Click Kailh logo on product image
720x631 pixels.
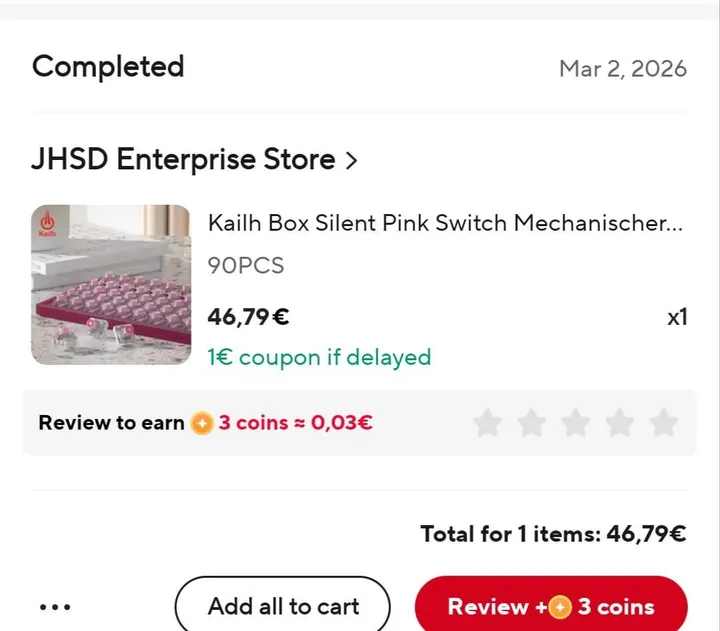pos(48,222)
